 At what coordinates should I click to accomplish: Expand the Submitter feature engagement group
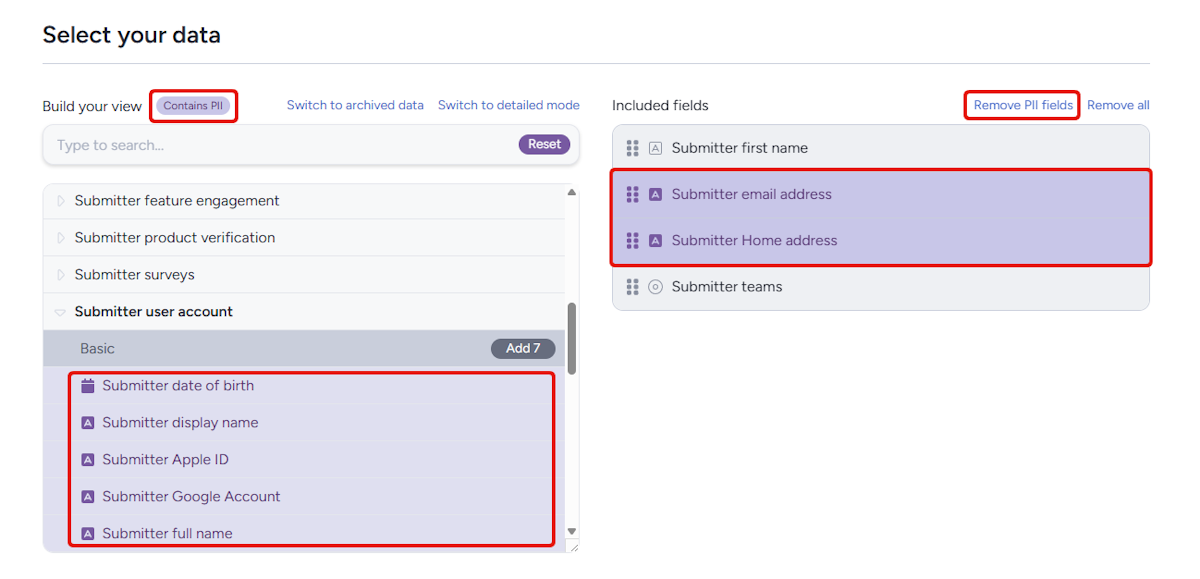tap(60, 201)
